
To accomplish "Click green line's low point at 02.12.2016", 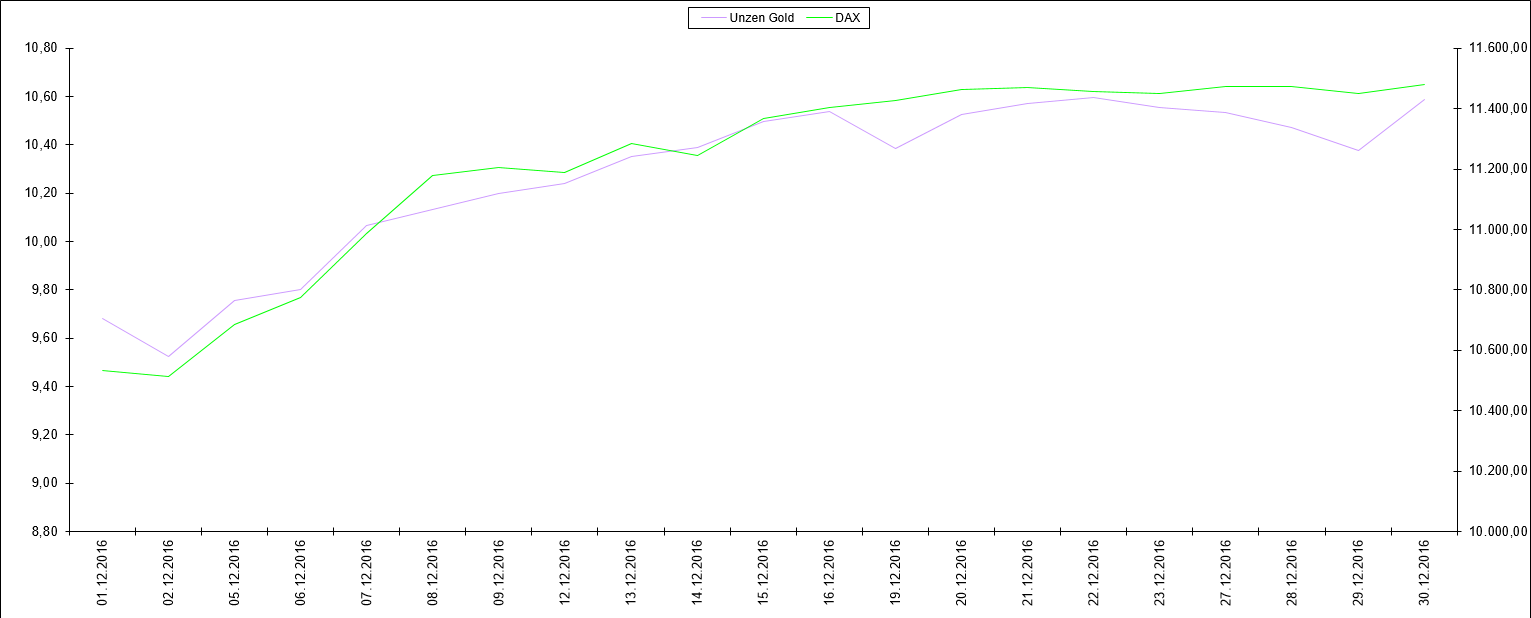I will click(168, 377).
